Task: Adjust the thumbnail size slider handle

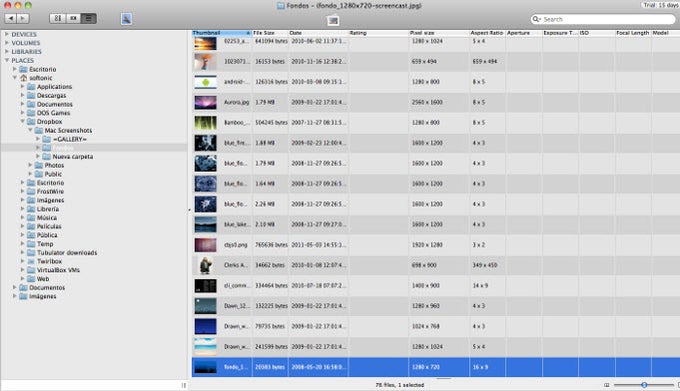Action: tap(644, 384)
